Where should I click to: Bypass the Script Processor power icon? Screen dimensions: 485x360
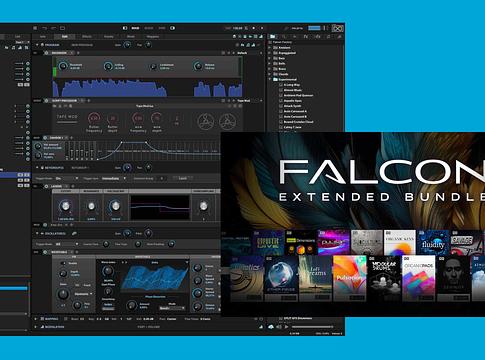coord(46,100)
